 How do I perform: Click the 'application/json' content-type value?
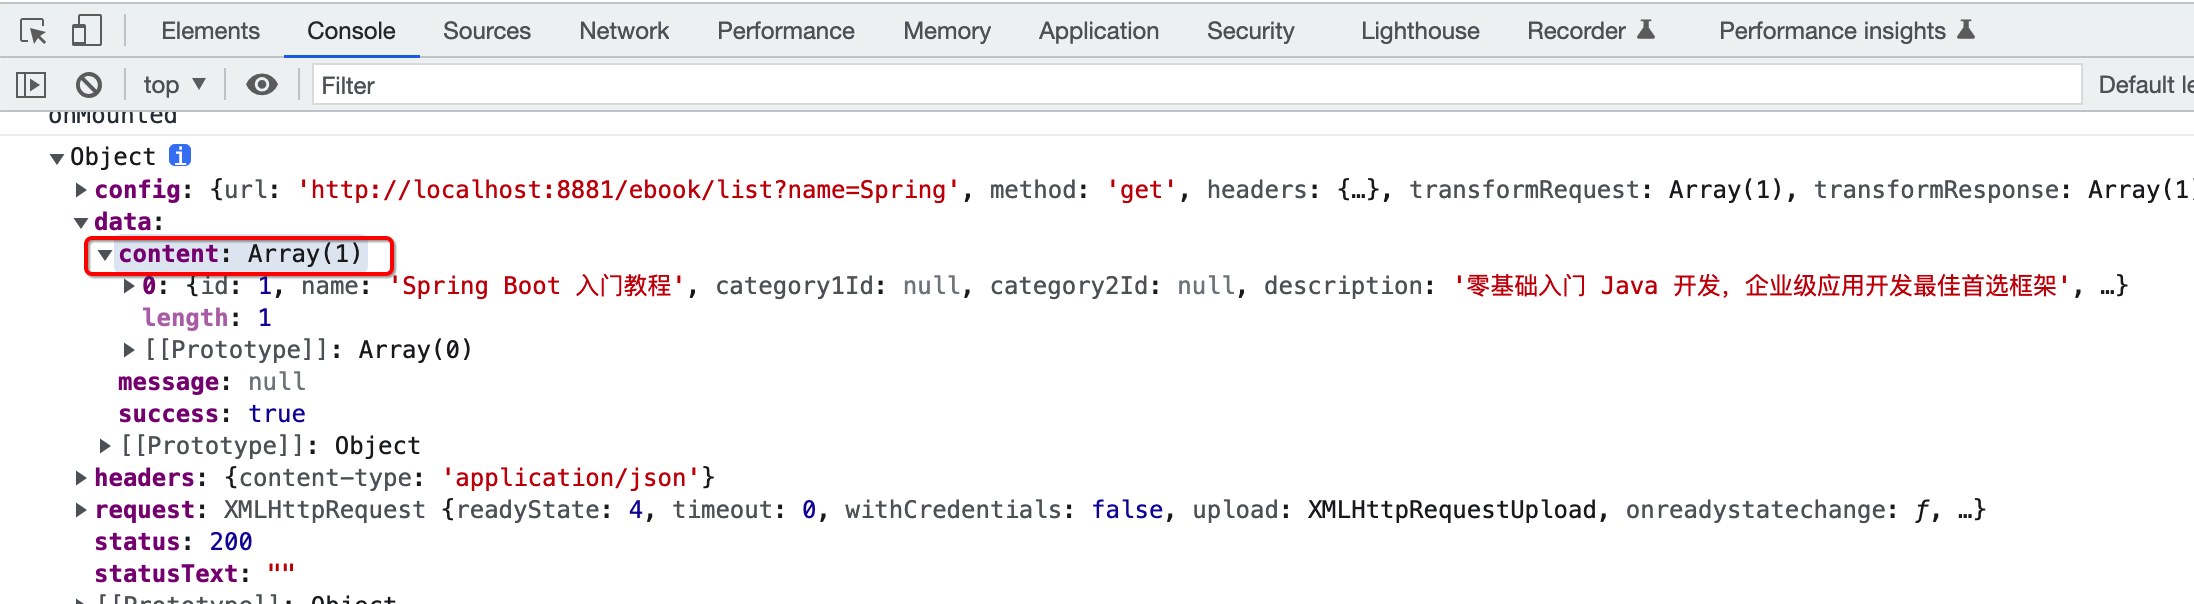(571, 477)
